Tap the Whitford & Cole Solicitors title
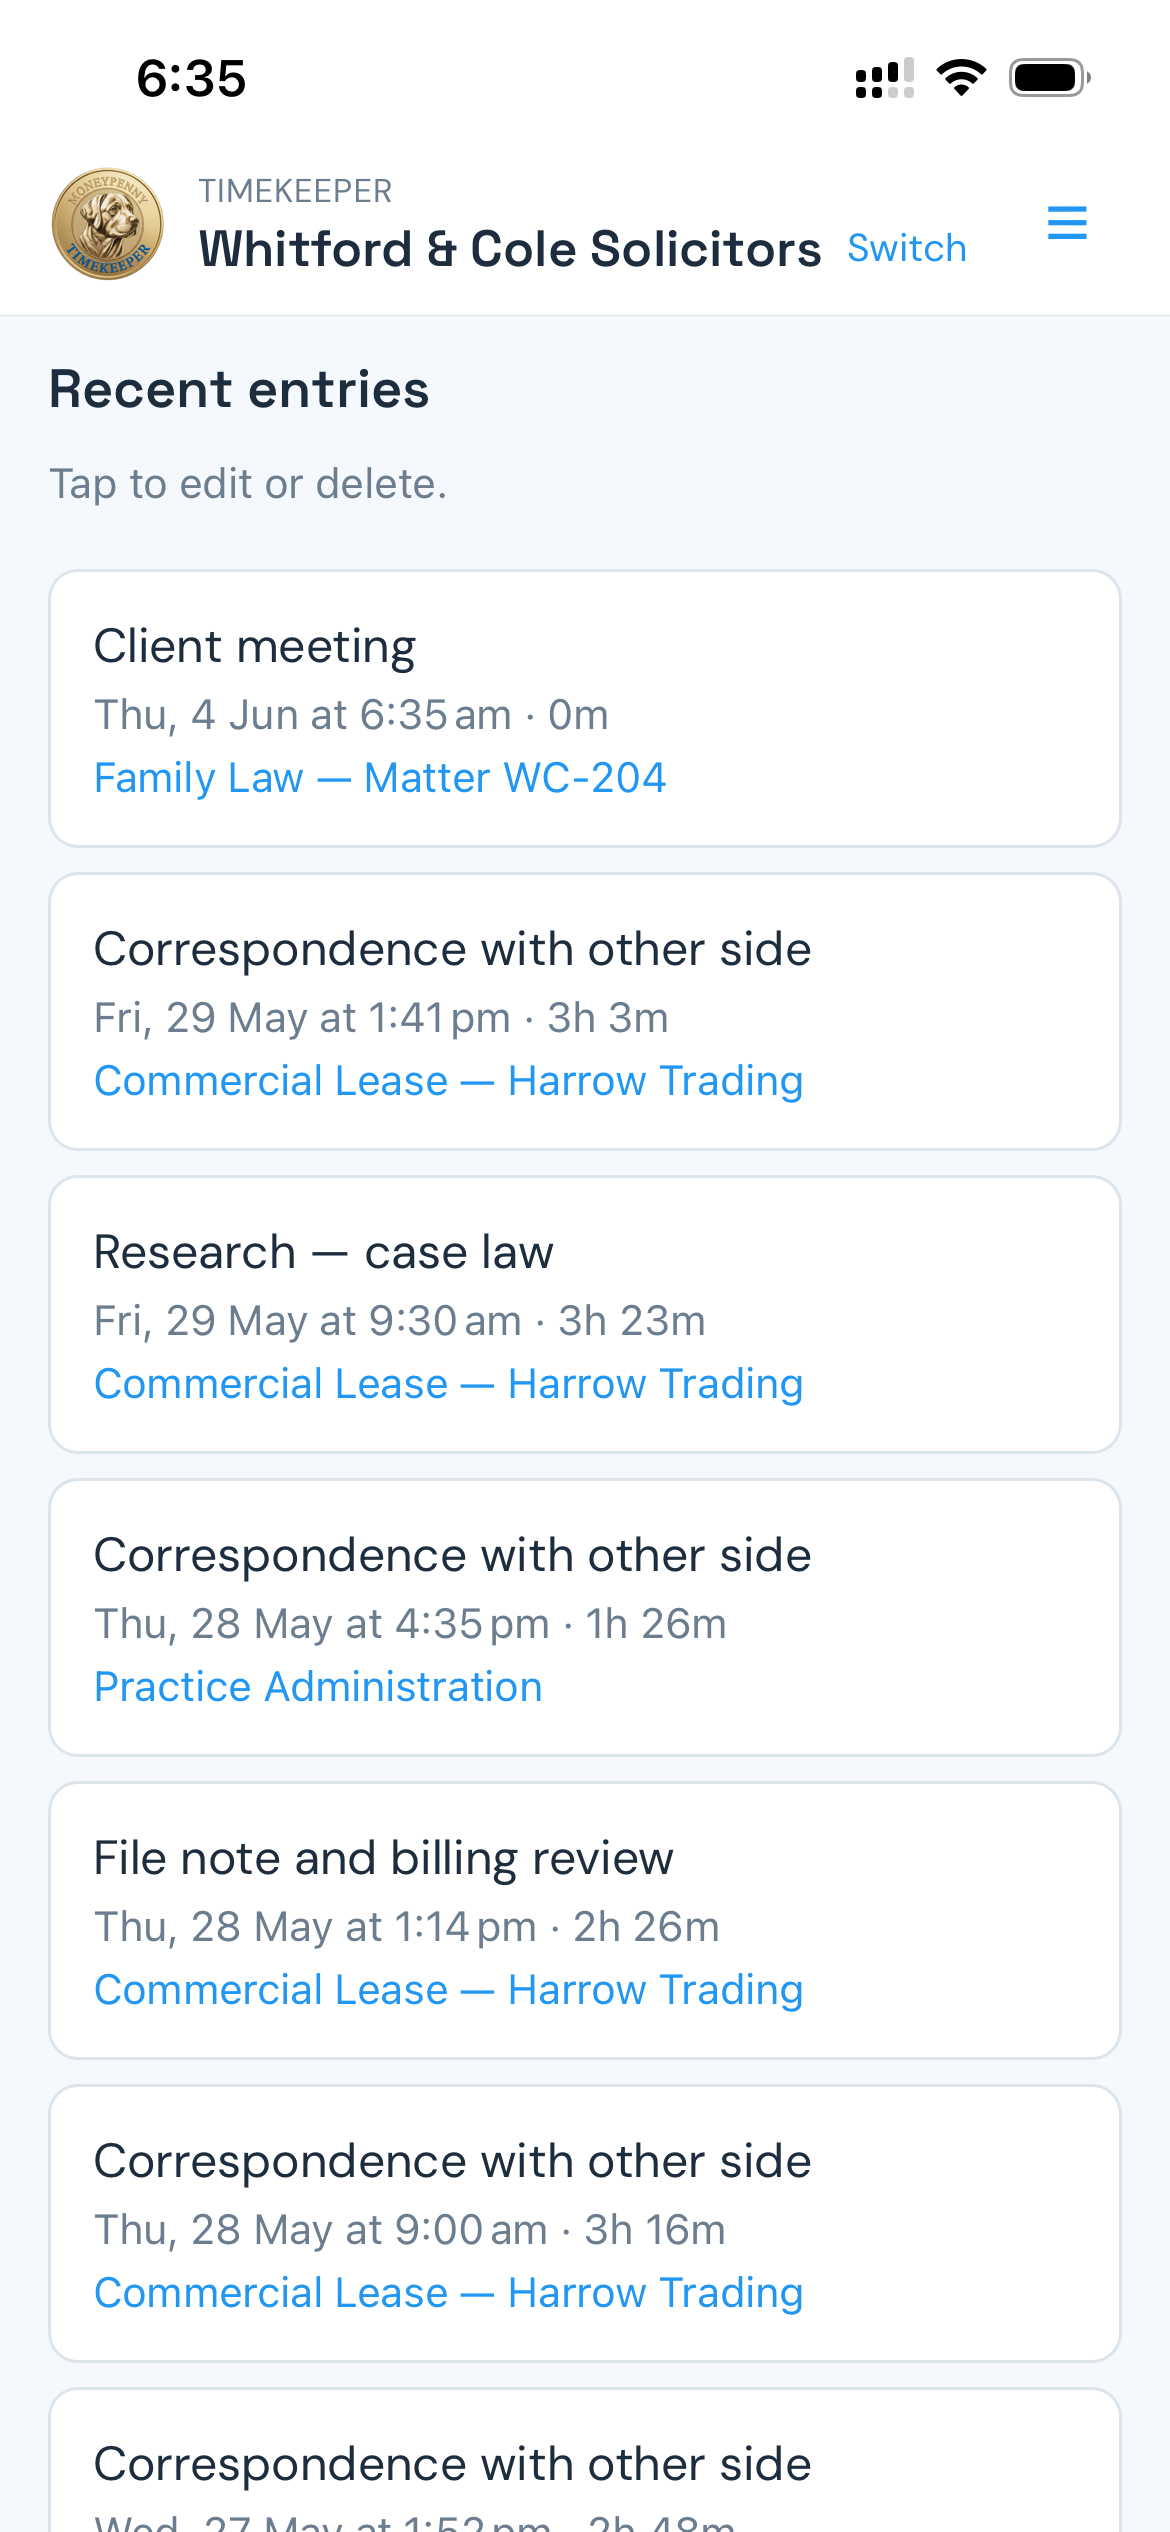The width and height of the screenshot is (1170, 2532). point(510,249)
